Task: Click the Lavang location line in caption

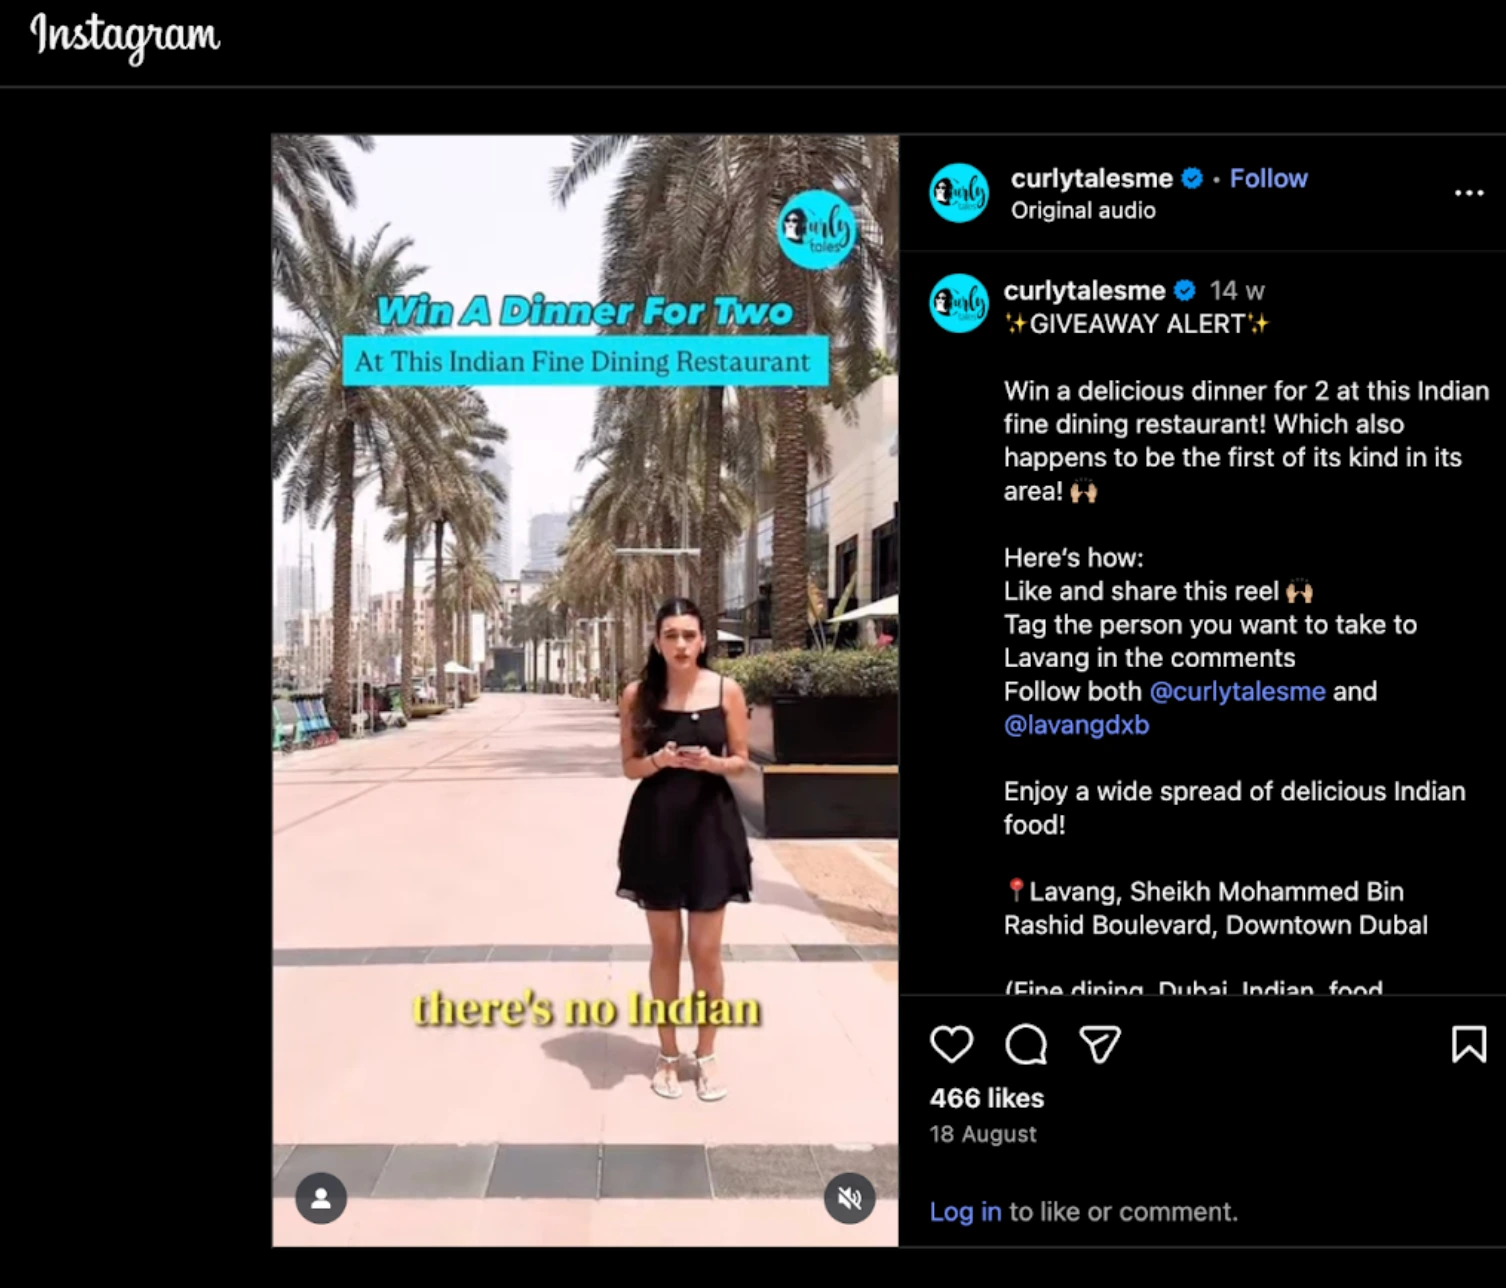Action: click(1216, 908)
